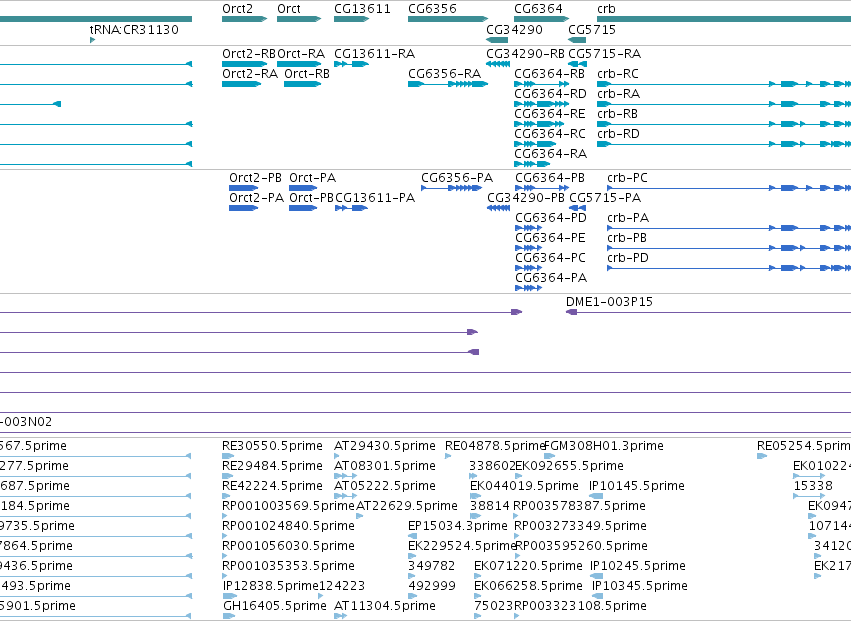The width and height of the screenshot is (851, 621).
Task: Click the Orct-RB transcript label
Action: (307, 74)
